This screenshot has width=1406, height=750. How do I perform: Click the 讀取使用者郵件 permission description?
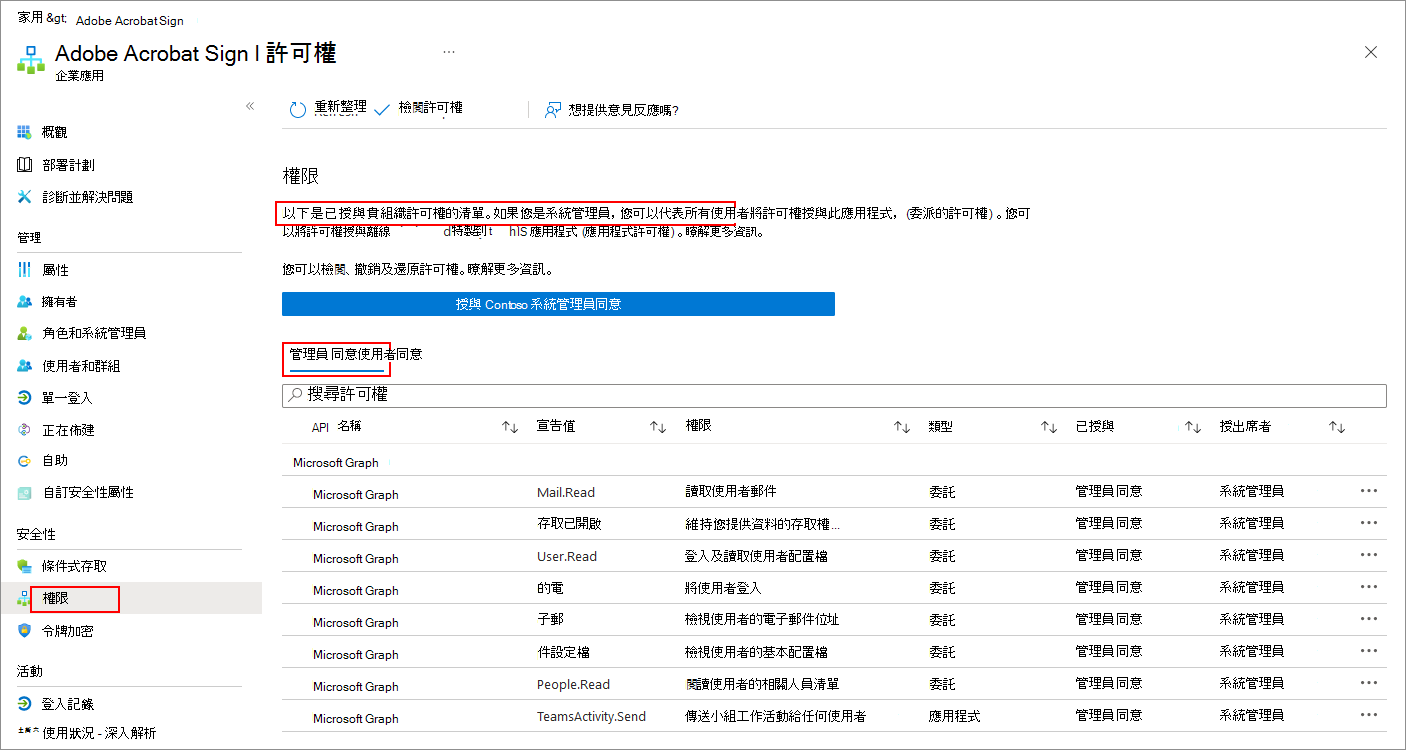click(x=731, y=491)
